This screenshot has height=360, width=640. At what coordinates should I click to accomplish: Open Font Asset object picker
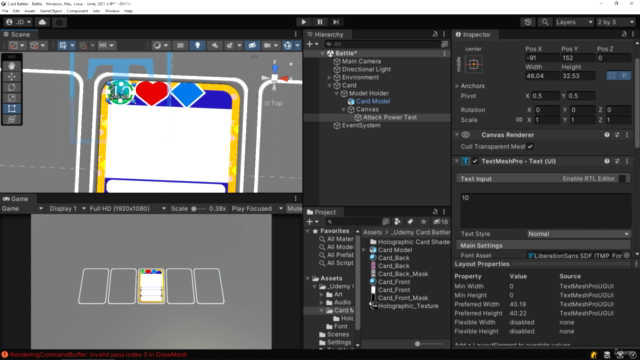(627, 256)
